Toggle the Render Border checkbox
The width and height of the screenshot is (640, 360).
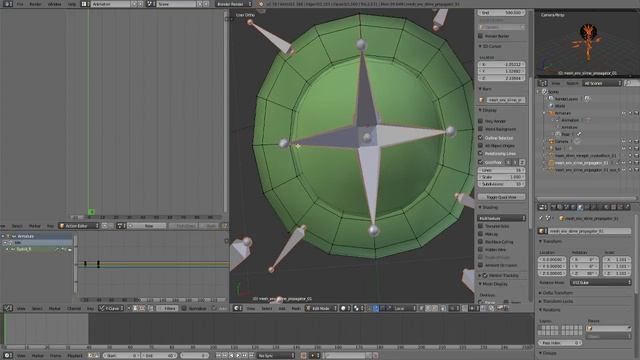pos(481,36)
